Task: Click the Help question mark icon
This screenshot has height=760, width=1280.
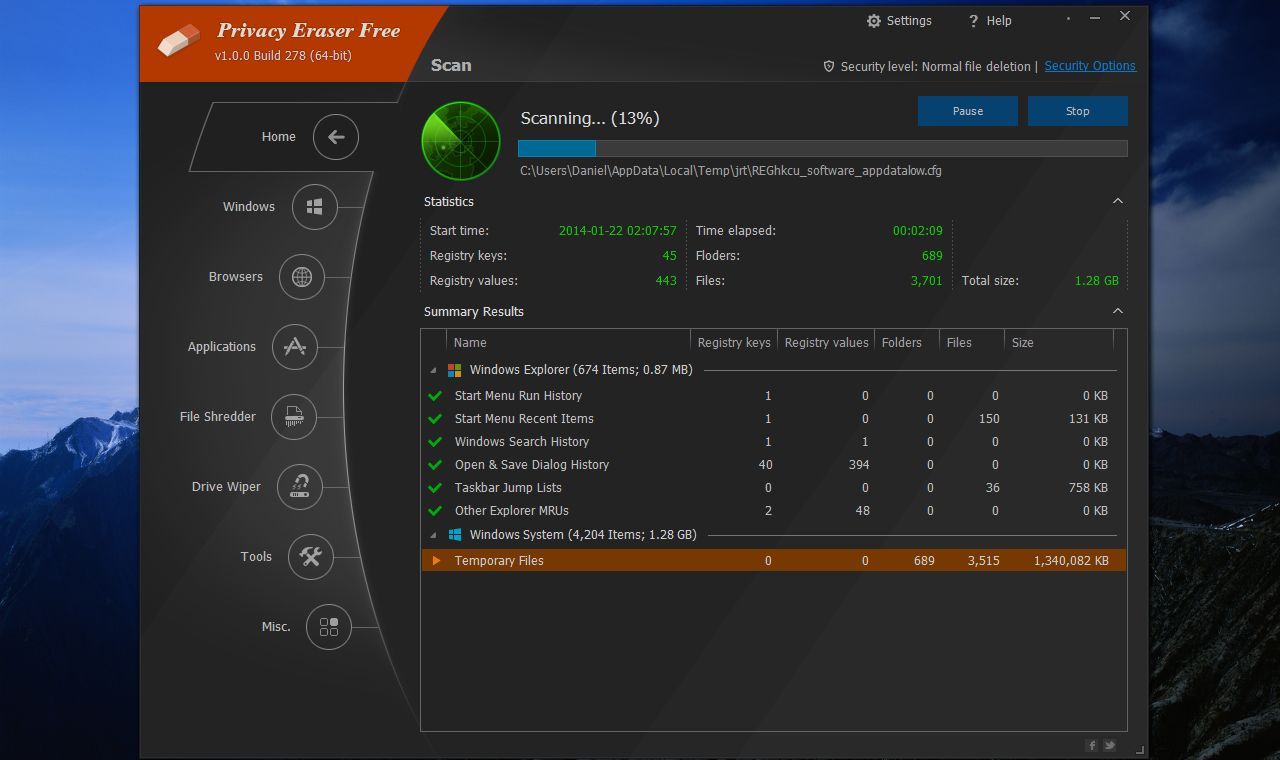Action: tap(973, 21)
